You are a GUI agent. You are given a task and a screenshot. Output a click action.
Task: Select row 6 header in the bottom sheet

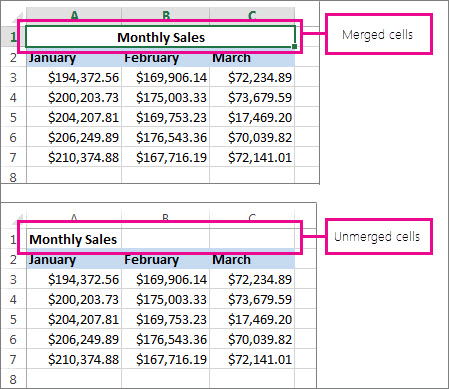pyautogui.click(x=13, y=339)
